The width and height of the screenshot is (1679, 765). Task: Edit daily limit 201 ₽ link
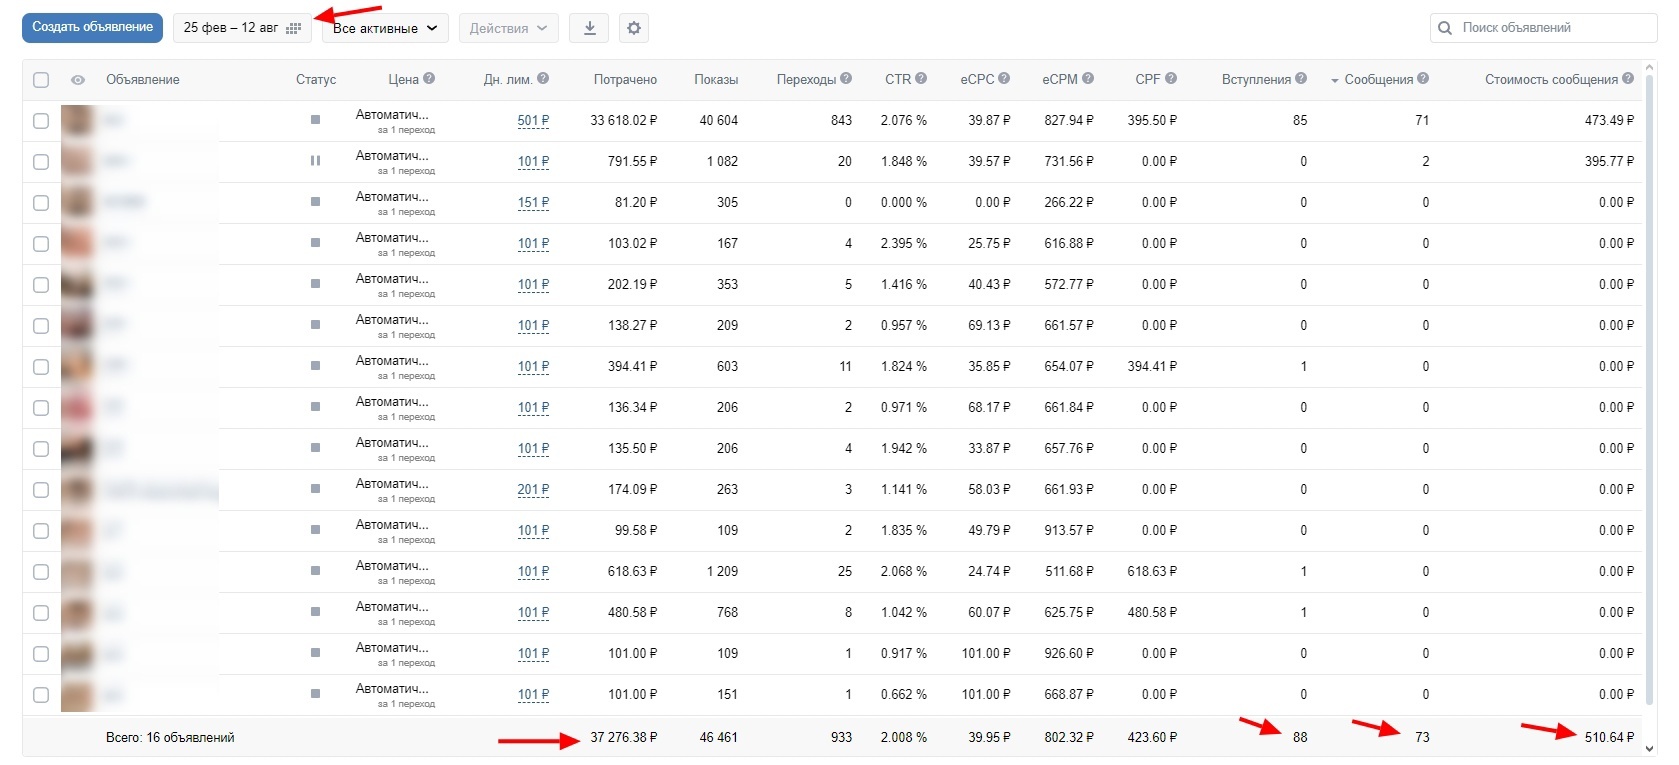point(533,490)
